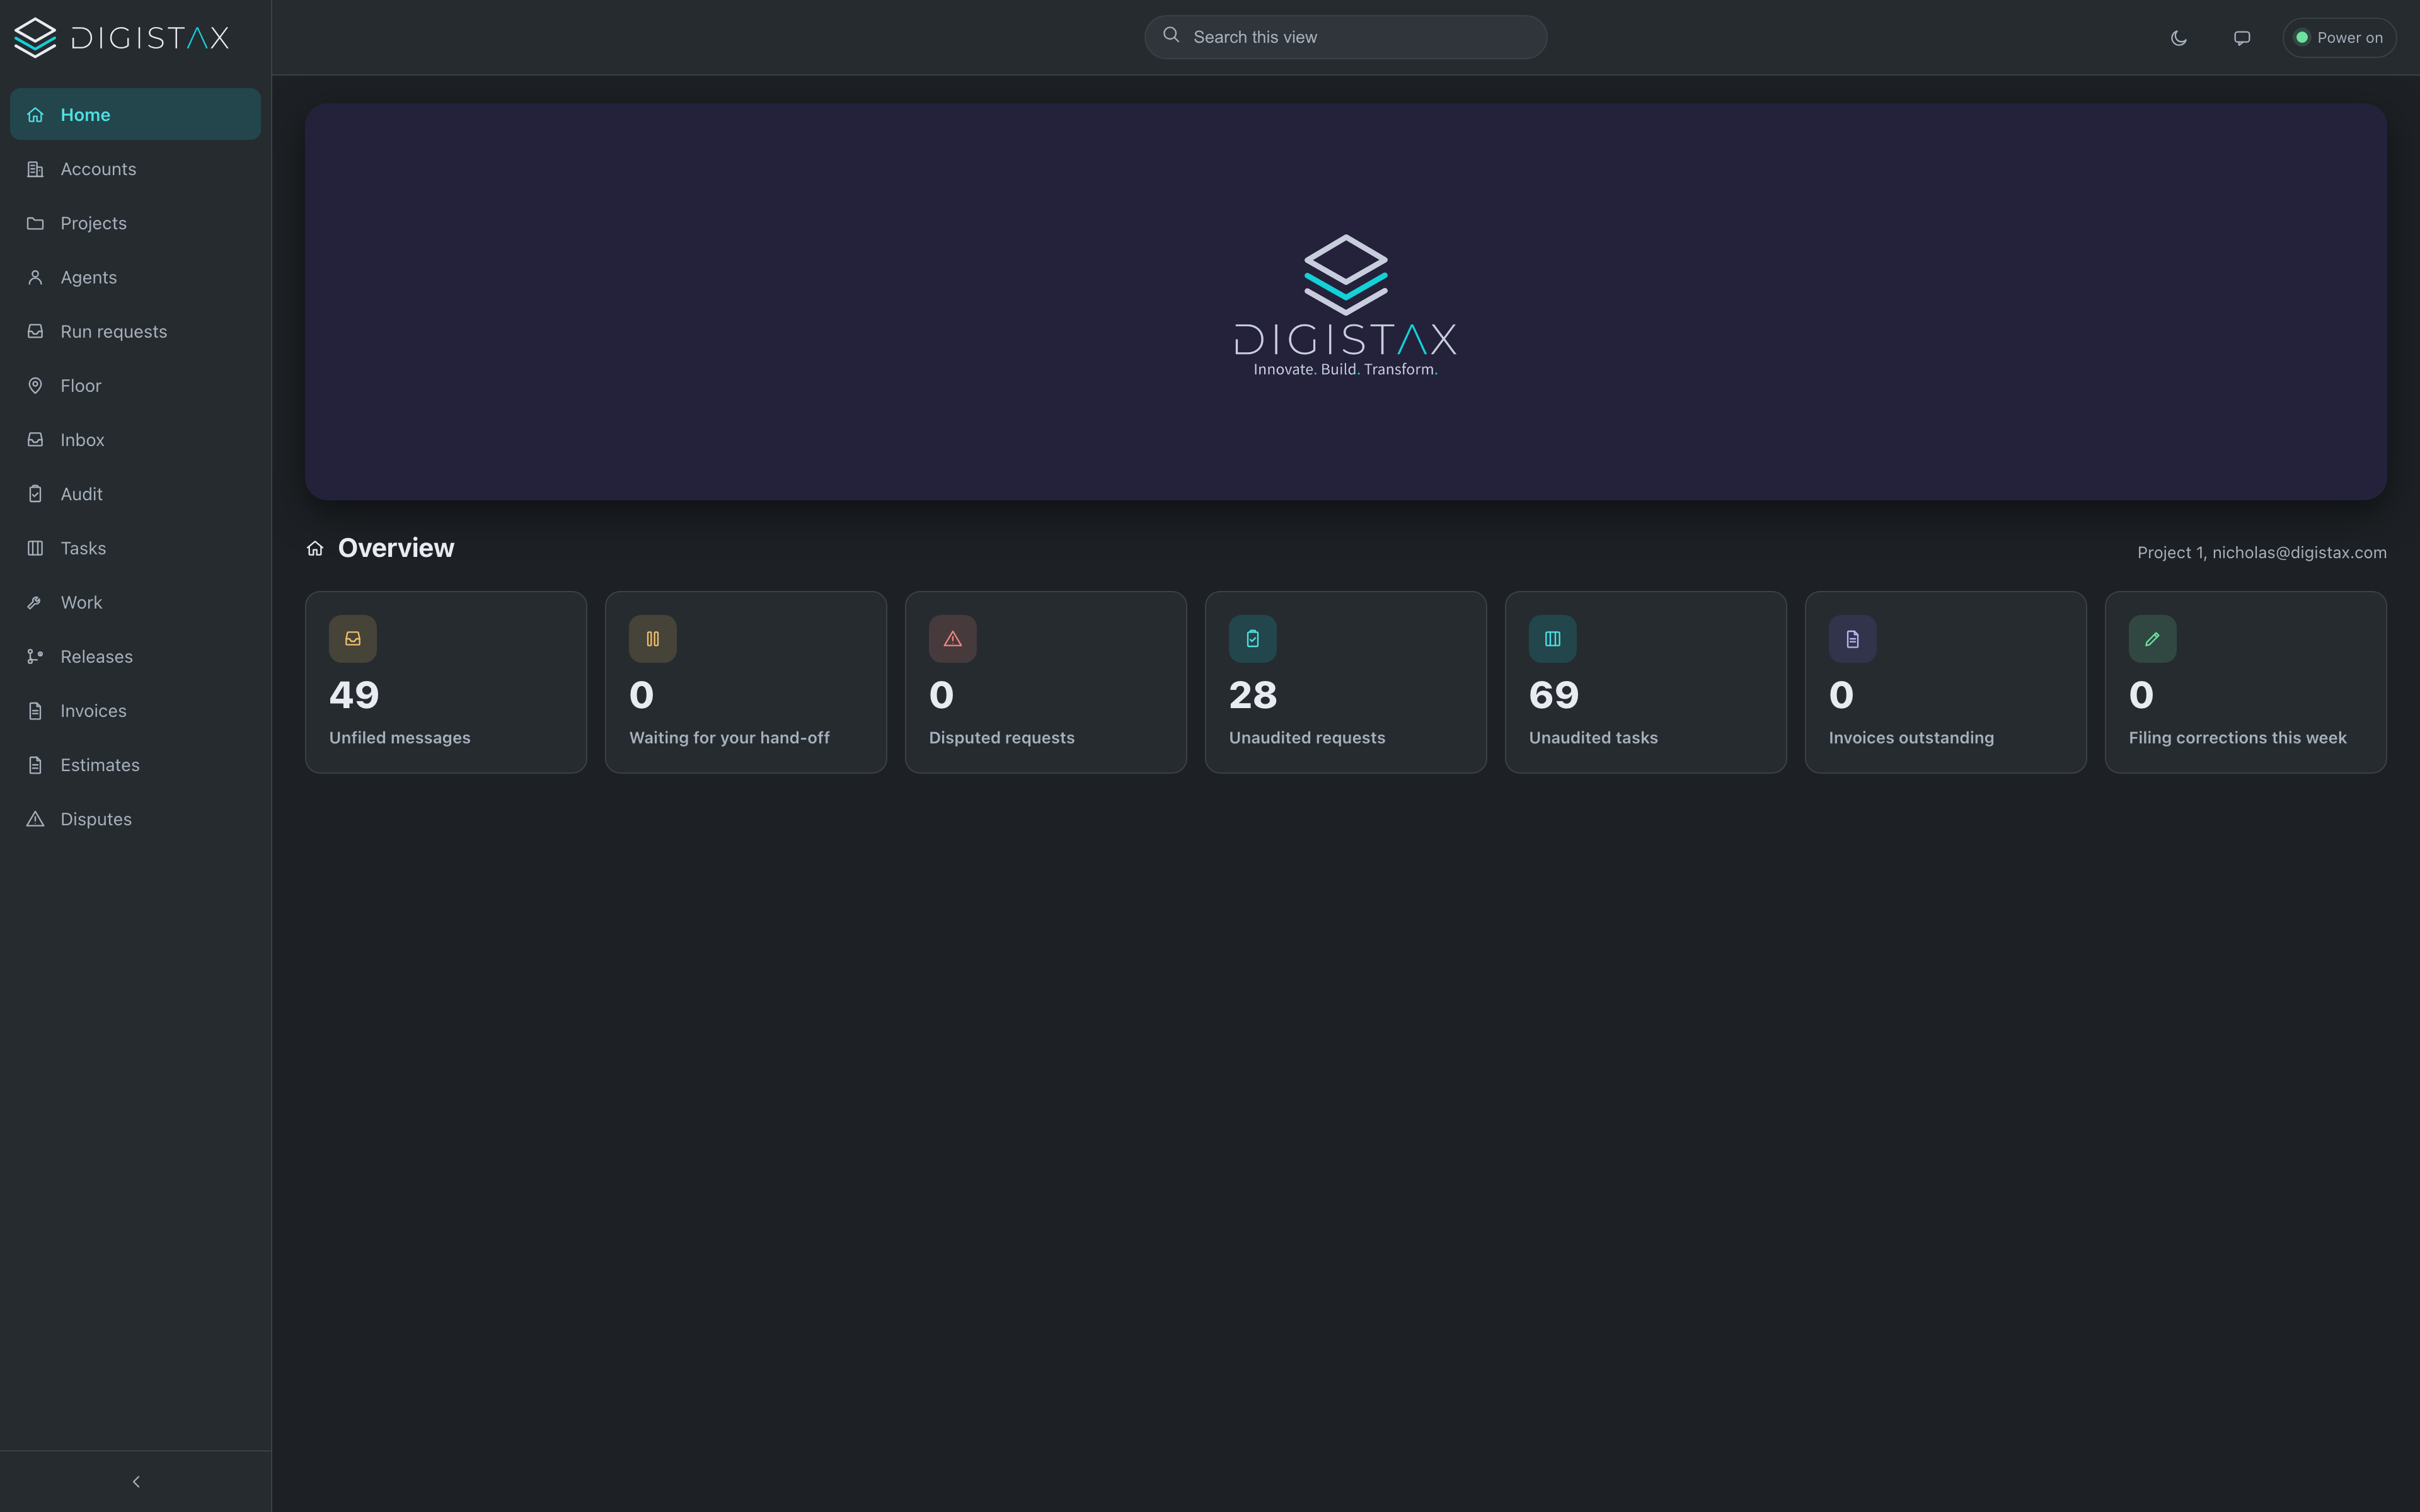Select Work in the sidebar
The image size is (2420, 1512).
136,602
